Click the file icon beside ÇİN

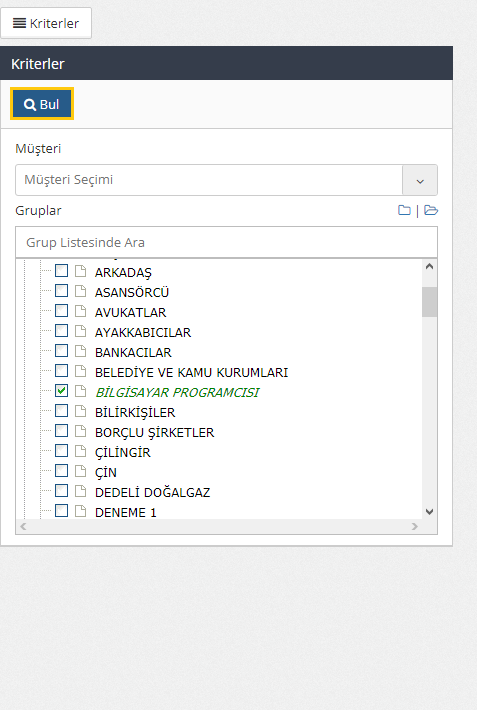81,470
